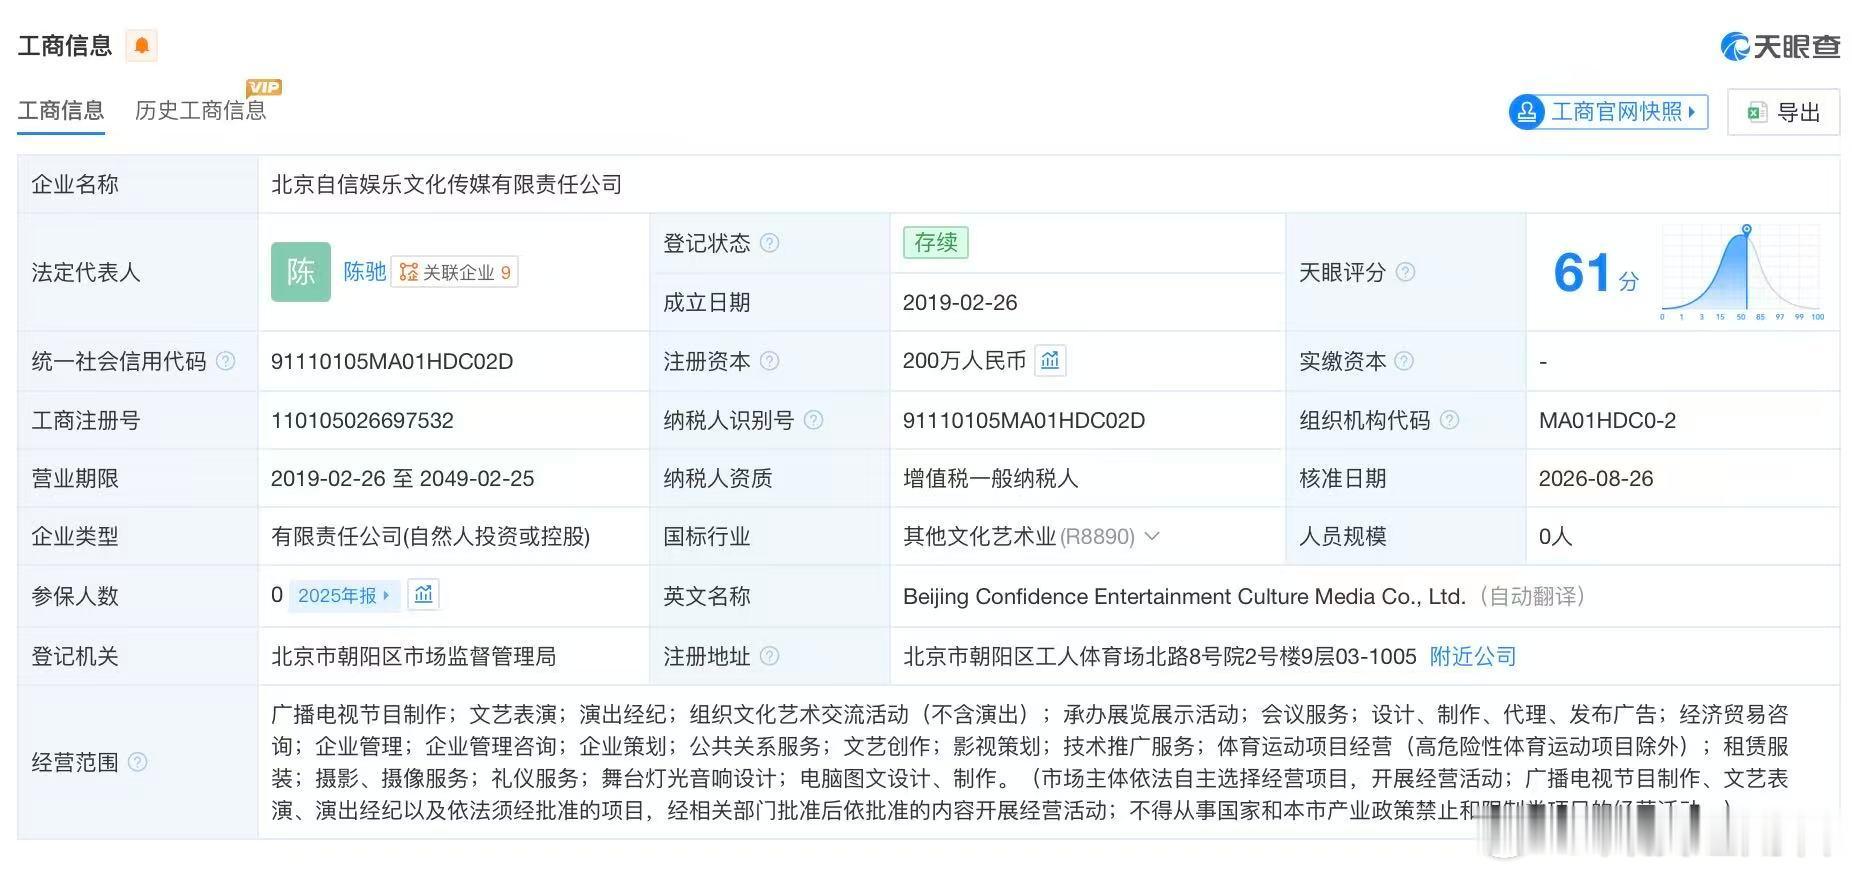Click establishment date 2019-02-26
The height and width of the screenshot is (878, 1852).
[x=960, y=302]
